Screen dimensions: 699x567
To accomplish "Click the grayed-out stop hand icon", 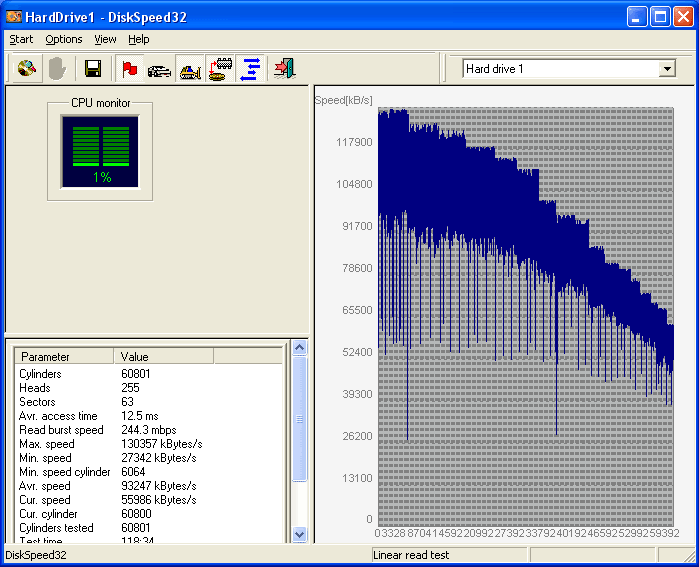I will tap(57, 69).
